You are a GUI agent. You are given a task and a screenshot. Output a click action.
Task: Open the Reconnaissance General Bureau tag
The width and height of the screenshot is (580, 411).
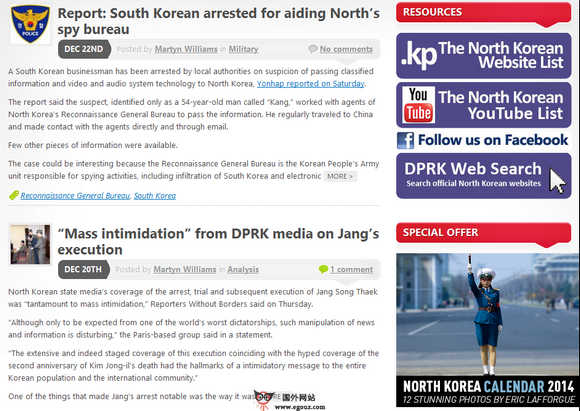pos(75,196)
